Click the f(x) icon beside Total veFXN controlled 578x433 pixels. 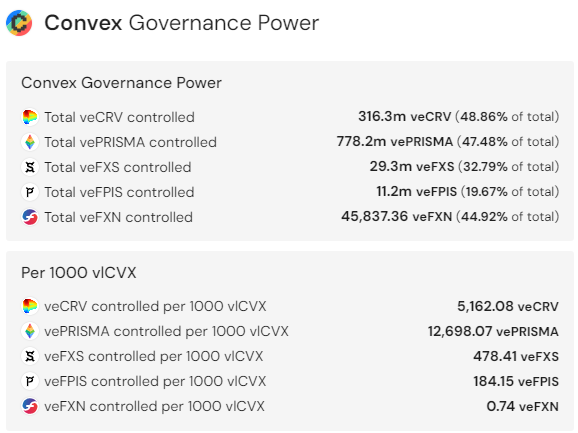[x=30, y=217]
